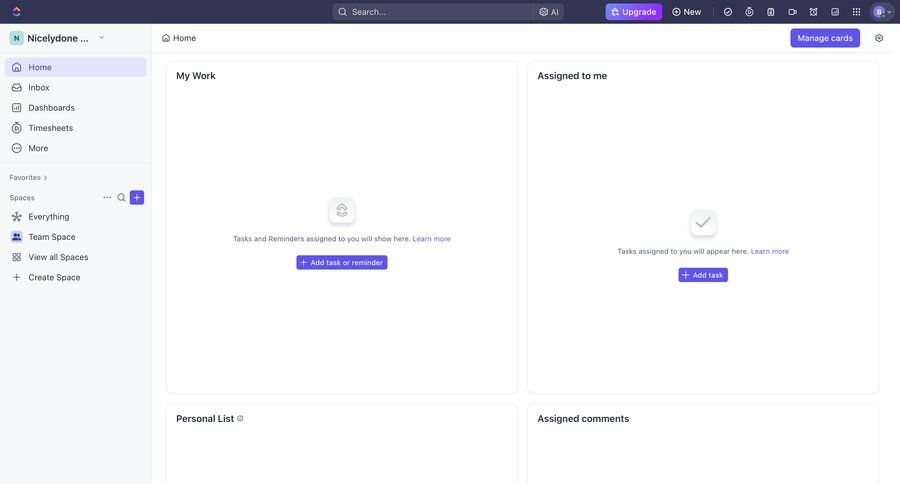Search spaces using sidebar magnifier icon
This screenshot has height=484, width=900.
(122, 198)
